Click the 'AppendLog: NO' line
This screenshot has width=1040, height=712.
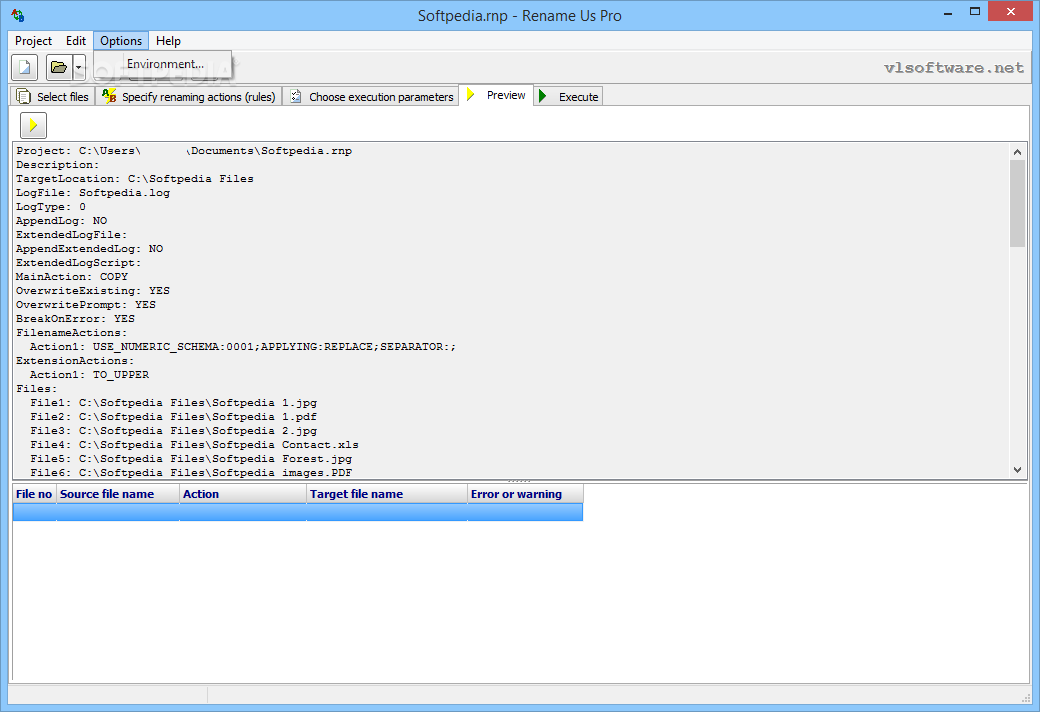pos(62,221)
